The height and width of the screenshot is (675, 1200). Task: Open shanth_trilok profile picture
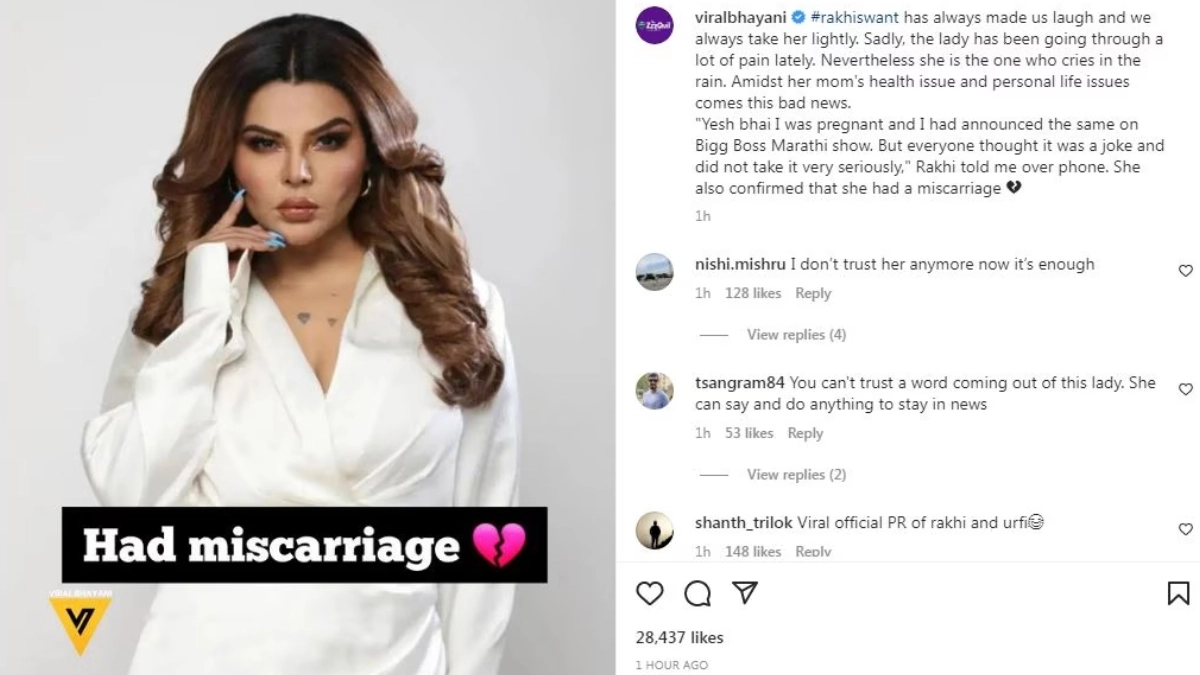tap(655, 530)
